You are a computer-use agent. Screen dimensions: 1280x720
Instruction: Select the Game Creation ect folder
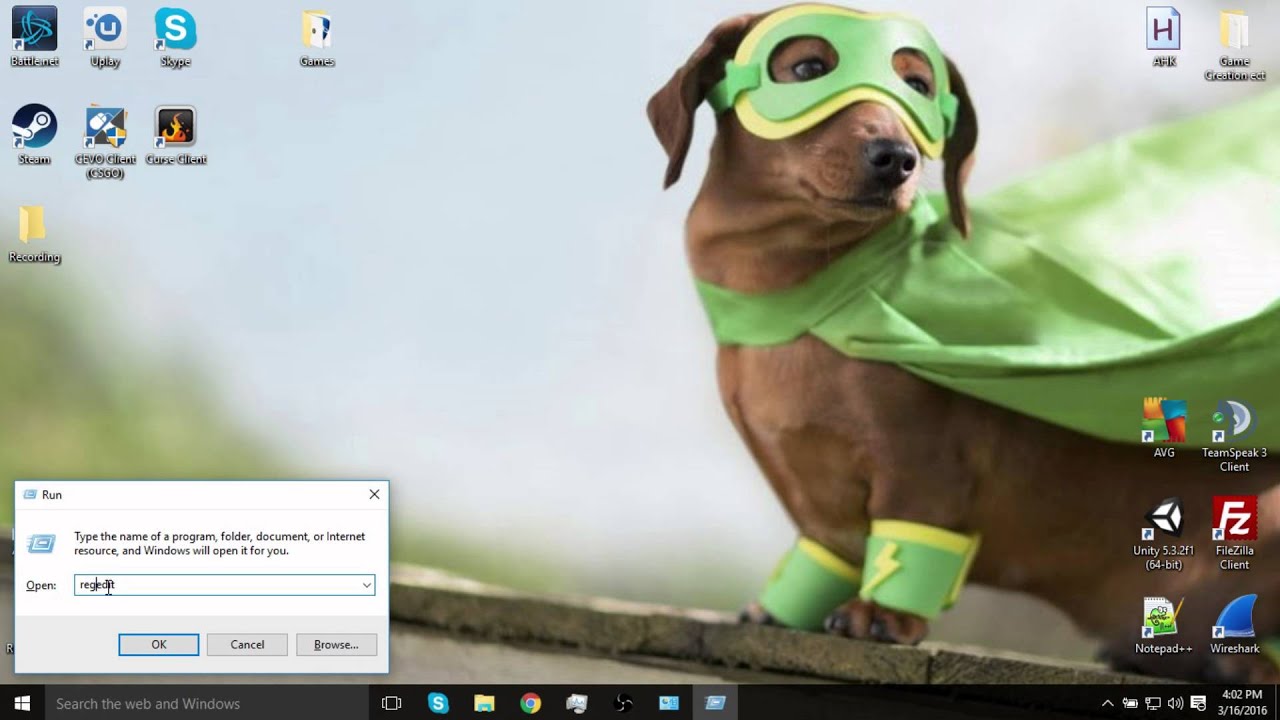pos(1234,44)
